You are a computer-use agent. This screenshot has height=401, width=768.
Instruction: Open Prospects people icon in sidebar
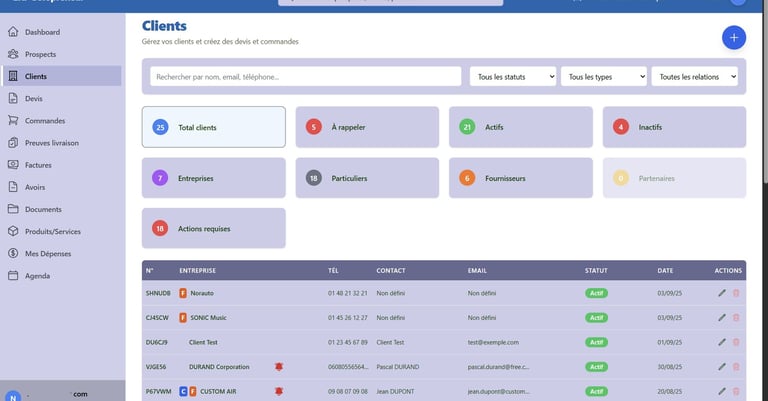coord(13,54)
